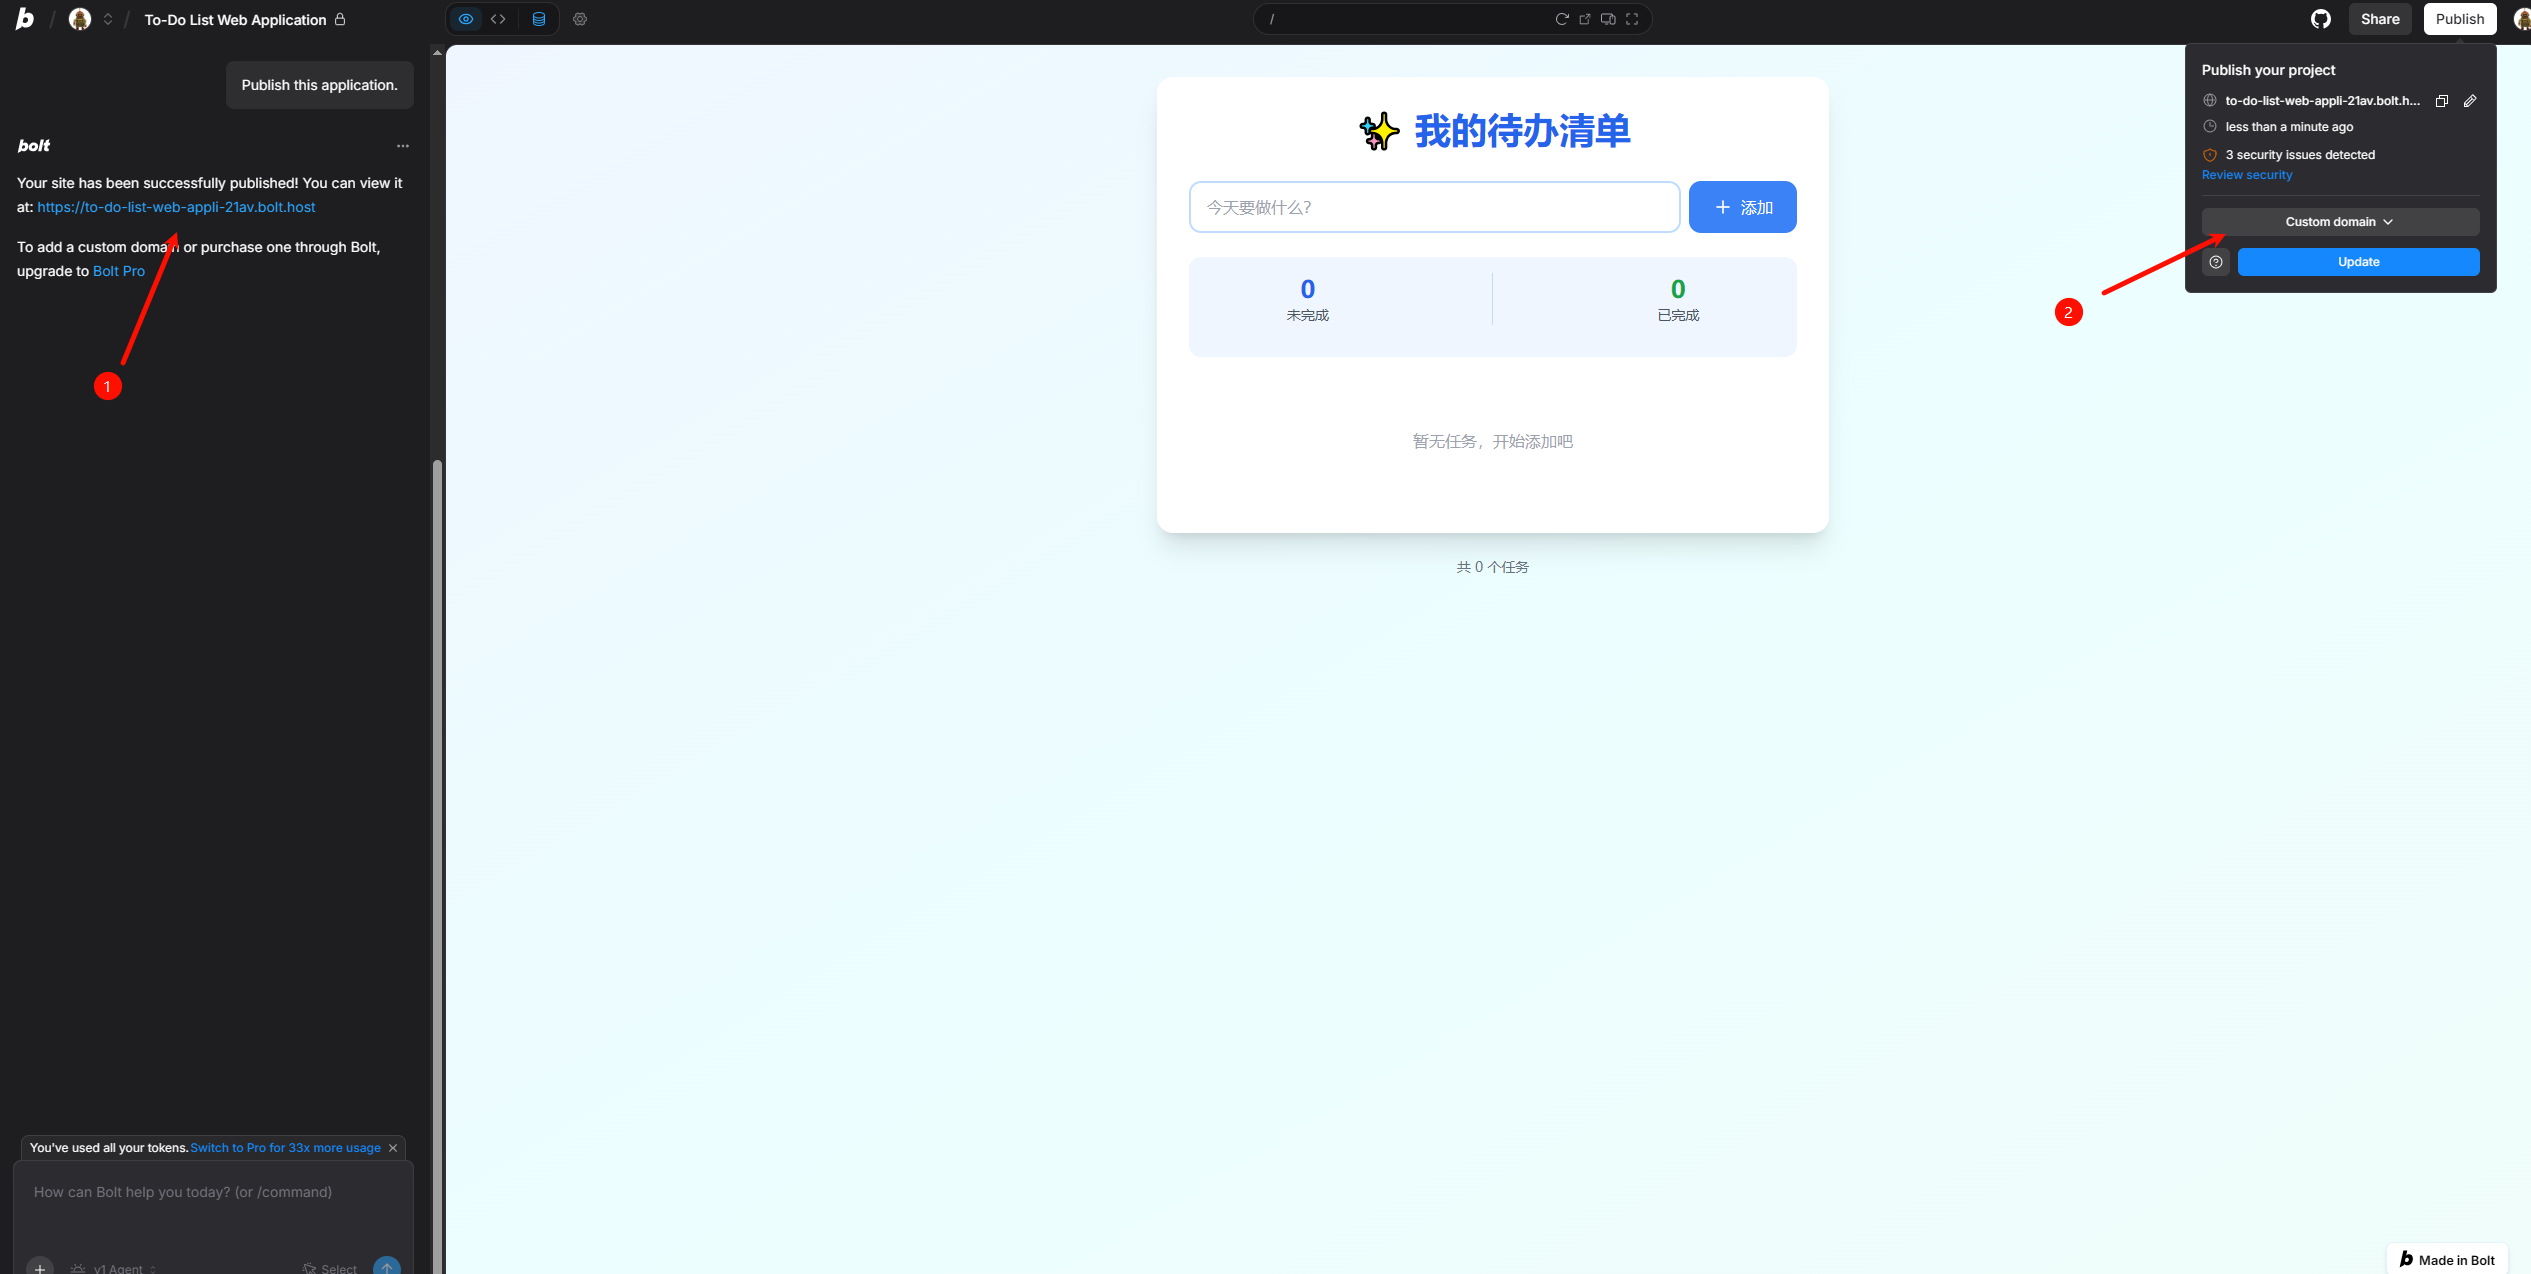This screenshot has height=1274, width=2531.
Task: Expand the Custom domain dropdown
Action: pos(2340,222)
